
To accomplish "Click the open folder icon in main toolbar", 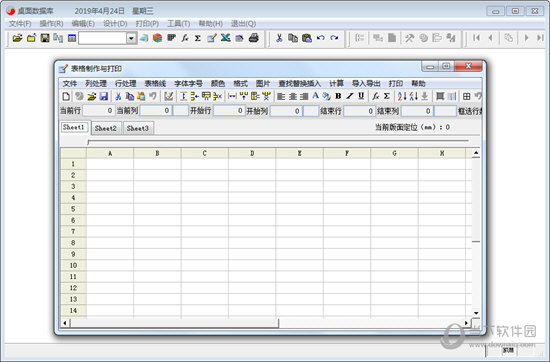I will [17, 38].
